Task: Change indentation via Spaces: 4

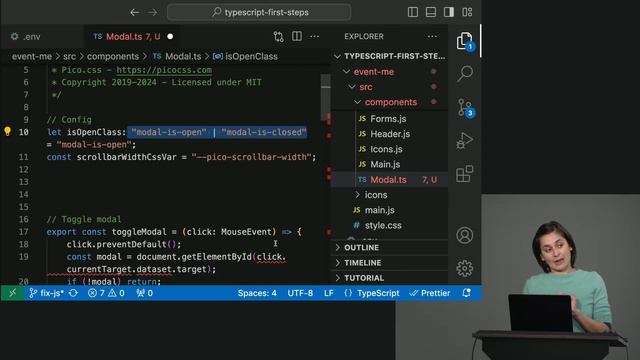Action: (x=257, y=293)
